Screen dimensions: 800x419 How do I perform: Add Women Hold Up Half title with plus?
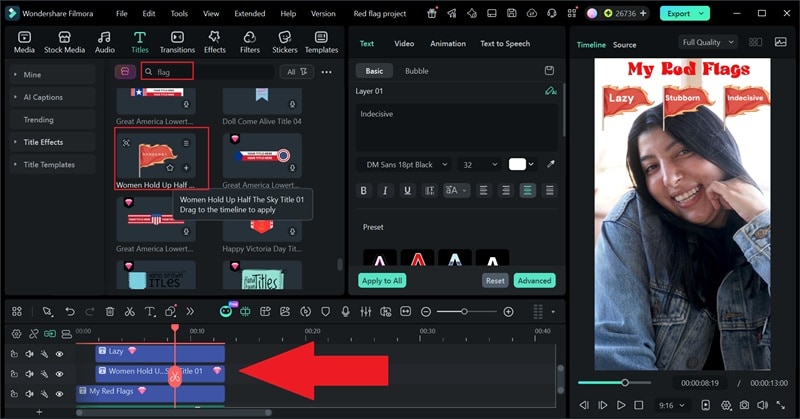tap(186, 167)
